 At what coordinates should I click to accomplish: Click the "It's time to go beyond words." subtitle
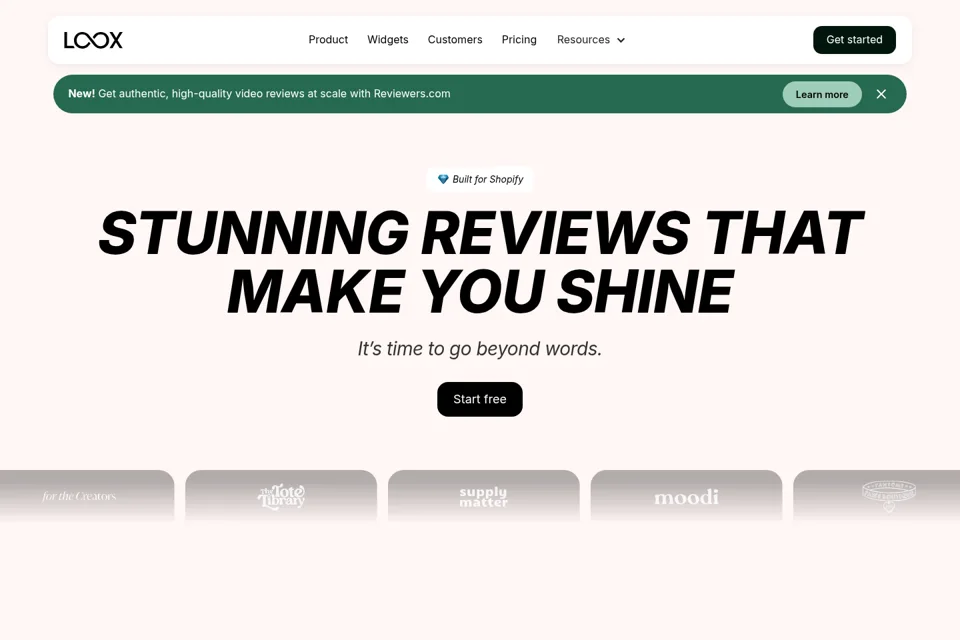480,348
